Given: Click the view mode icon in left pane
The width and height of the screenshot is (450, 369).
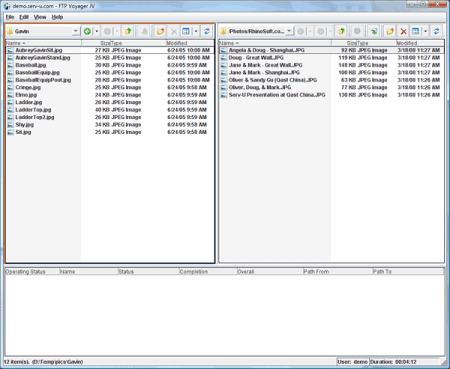Looking at the screenshot, I should coord(186,31).
